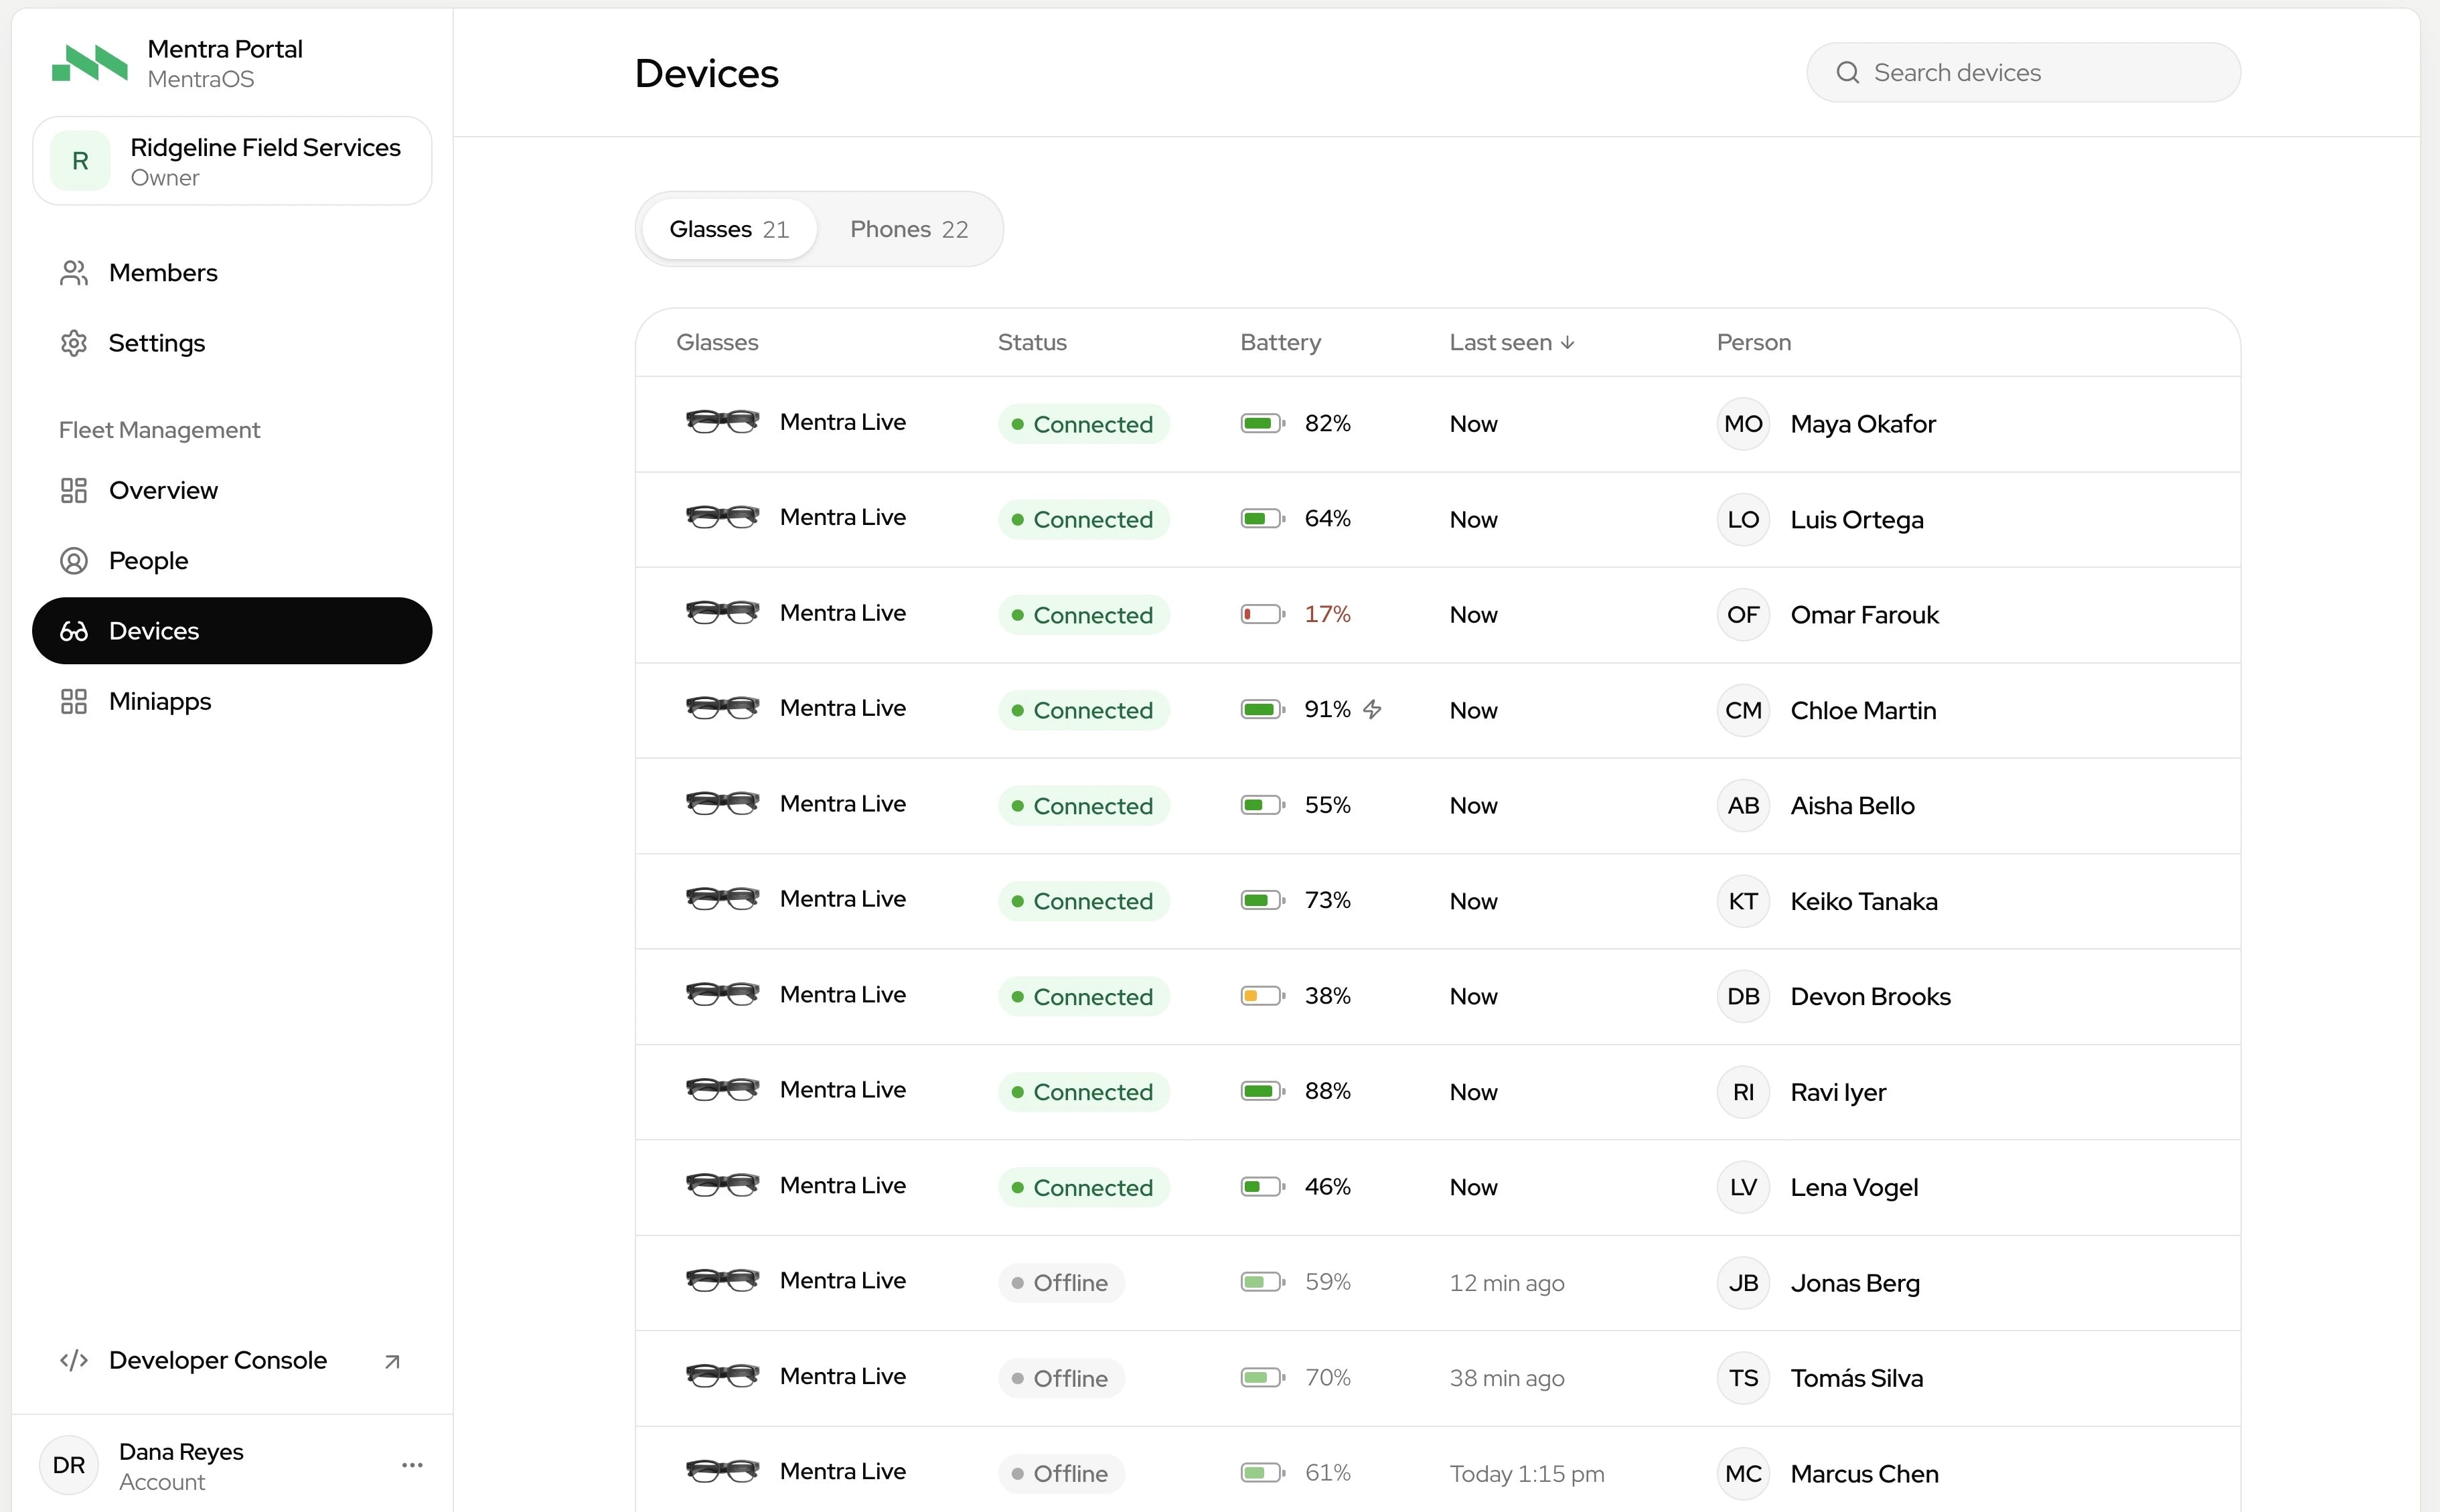Sort by the Status column header
Screen dimensions: 2440x1512
point(1032,342)
